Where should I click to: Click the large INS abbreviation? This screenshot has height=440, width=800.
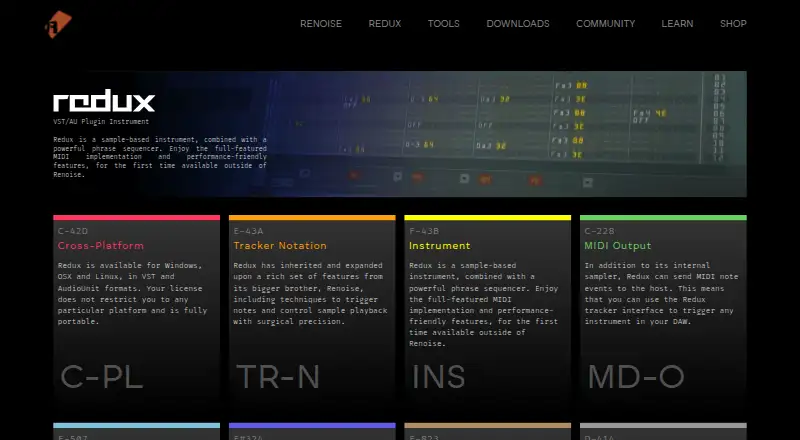[x=438, y=377]
